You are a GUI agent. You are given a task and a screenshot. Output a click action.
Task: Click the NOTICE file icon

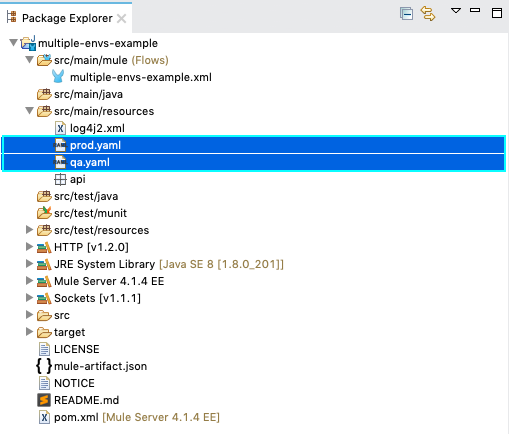(44, 383)
